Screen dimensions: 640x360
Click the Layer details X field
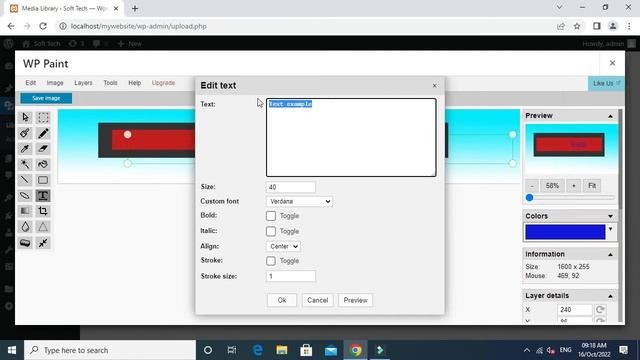click(575, 310)
